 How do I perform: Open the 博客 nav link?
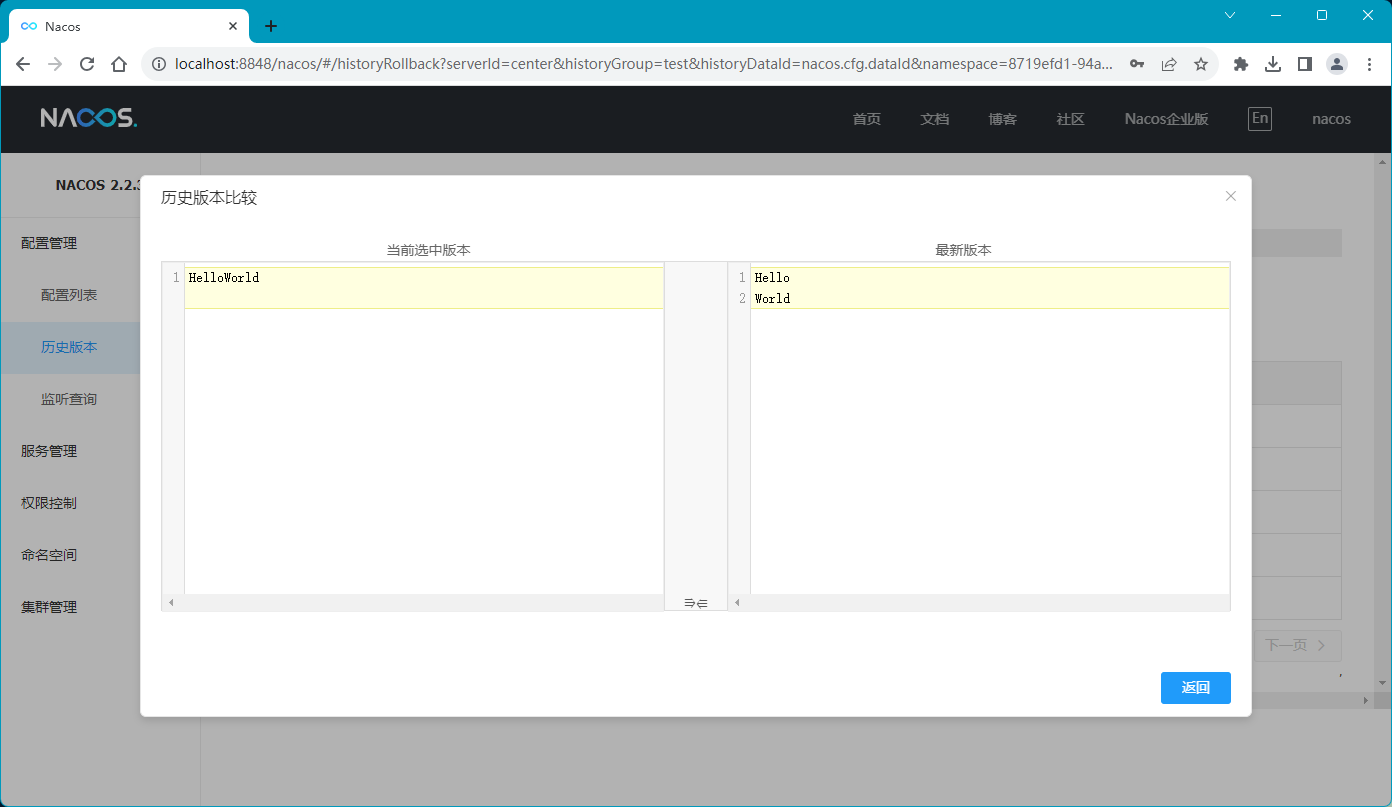pos(1003,119)
